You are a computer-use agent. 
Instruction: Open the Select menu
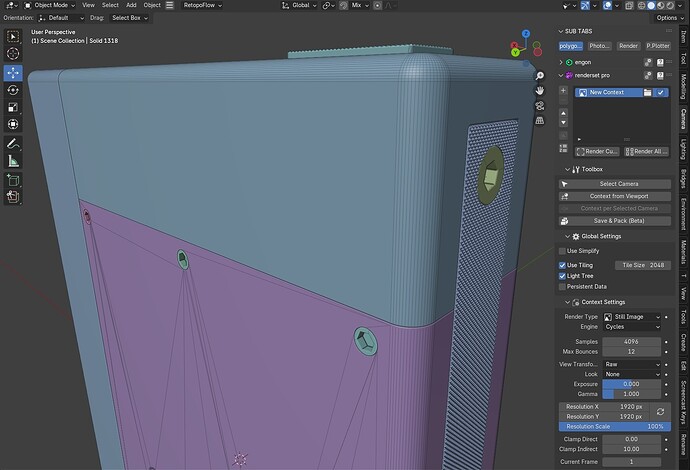(x=110, y=5)
